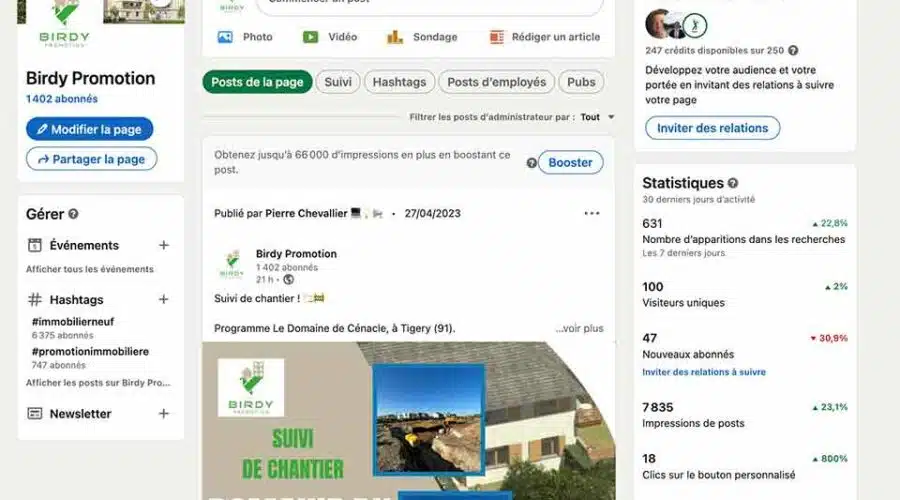This screenshot has height=500, width=900.
Task: Open the three-dots post options menu
Action: click(592, 213)
